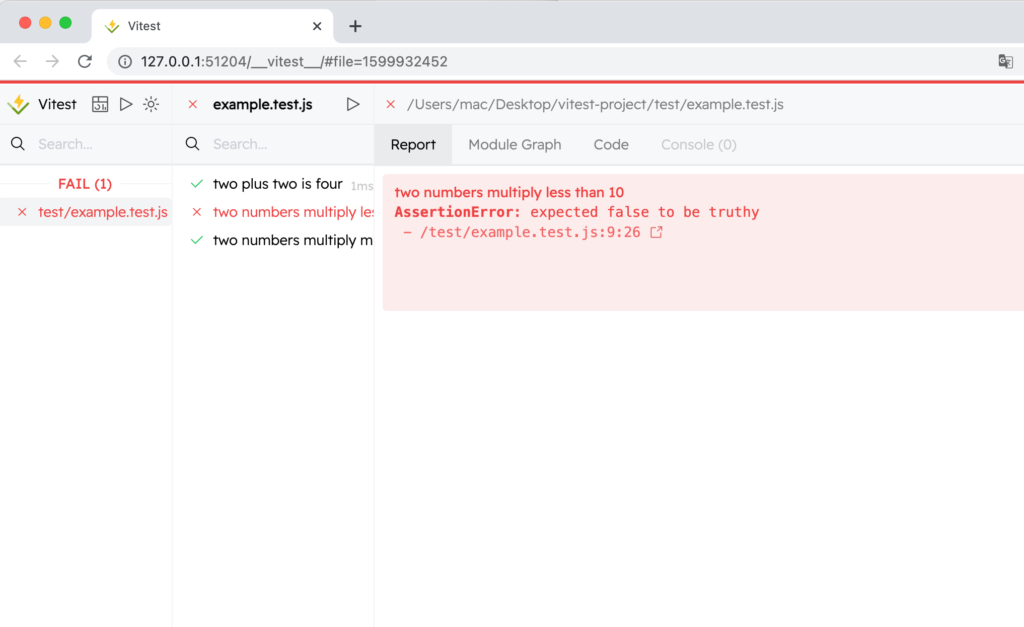Open the Console (0) tab

(698, 144)
